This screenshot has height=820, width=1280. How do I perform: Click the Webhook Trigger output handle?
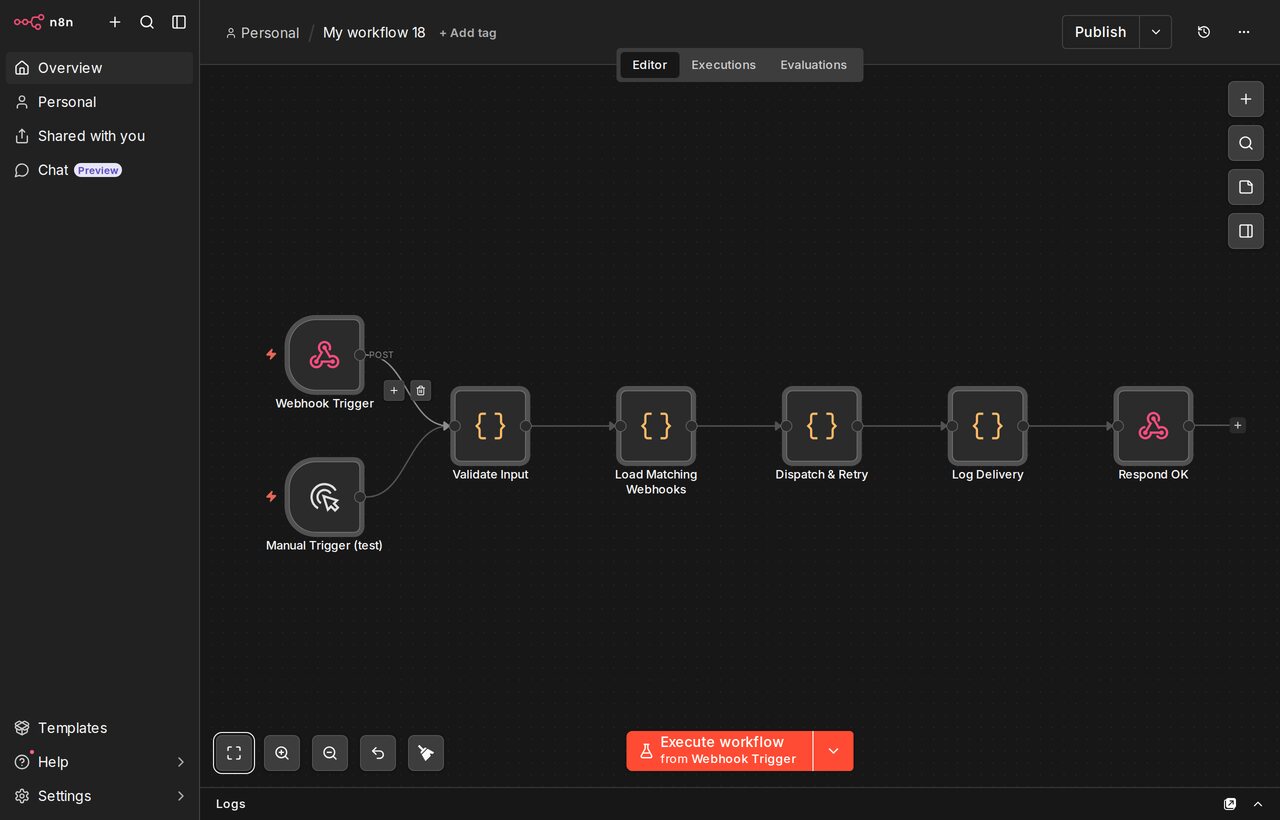(x=360, y=355)
